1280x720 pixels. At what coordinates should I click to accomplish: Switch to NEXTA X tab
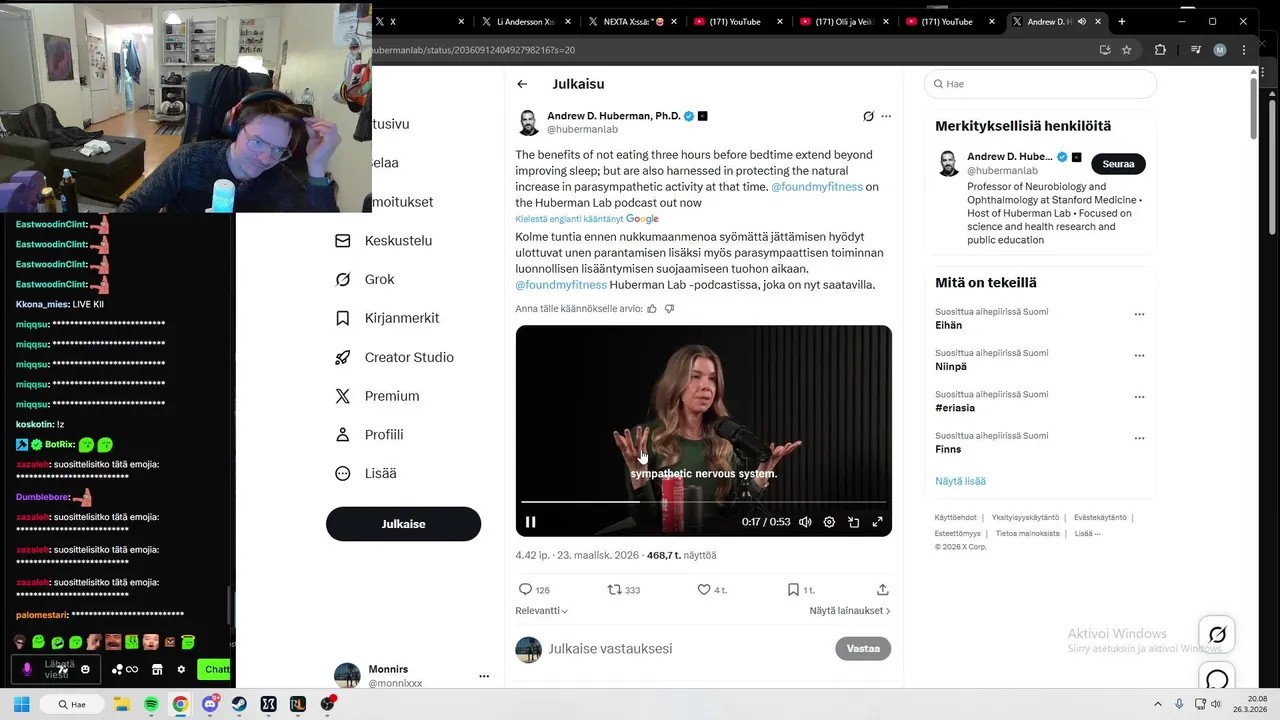pos(634,21)
